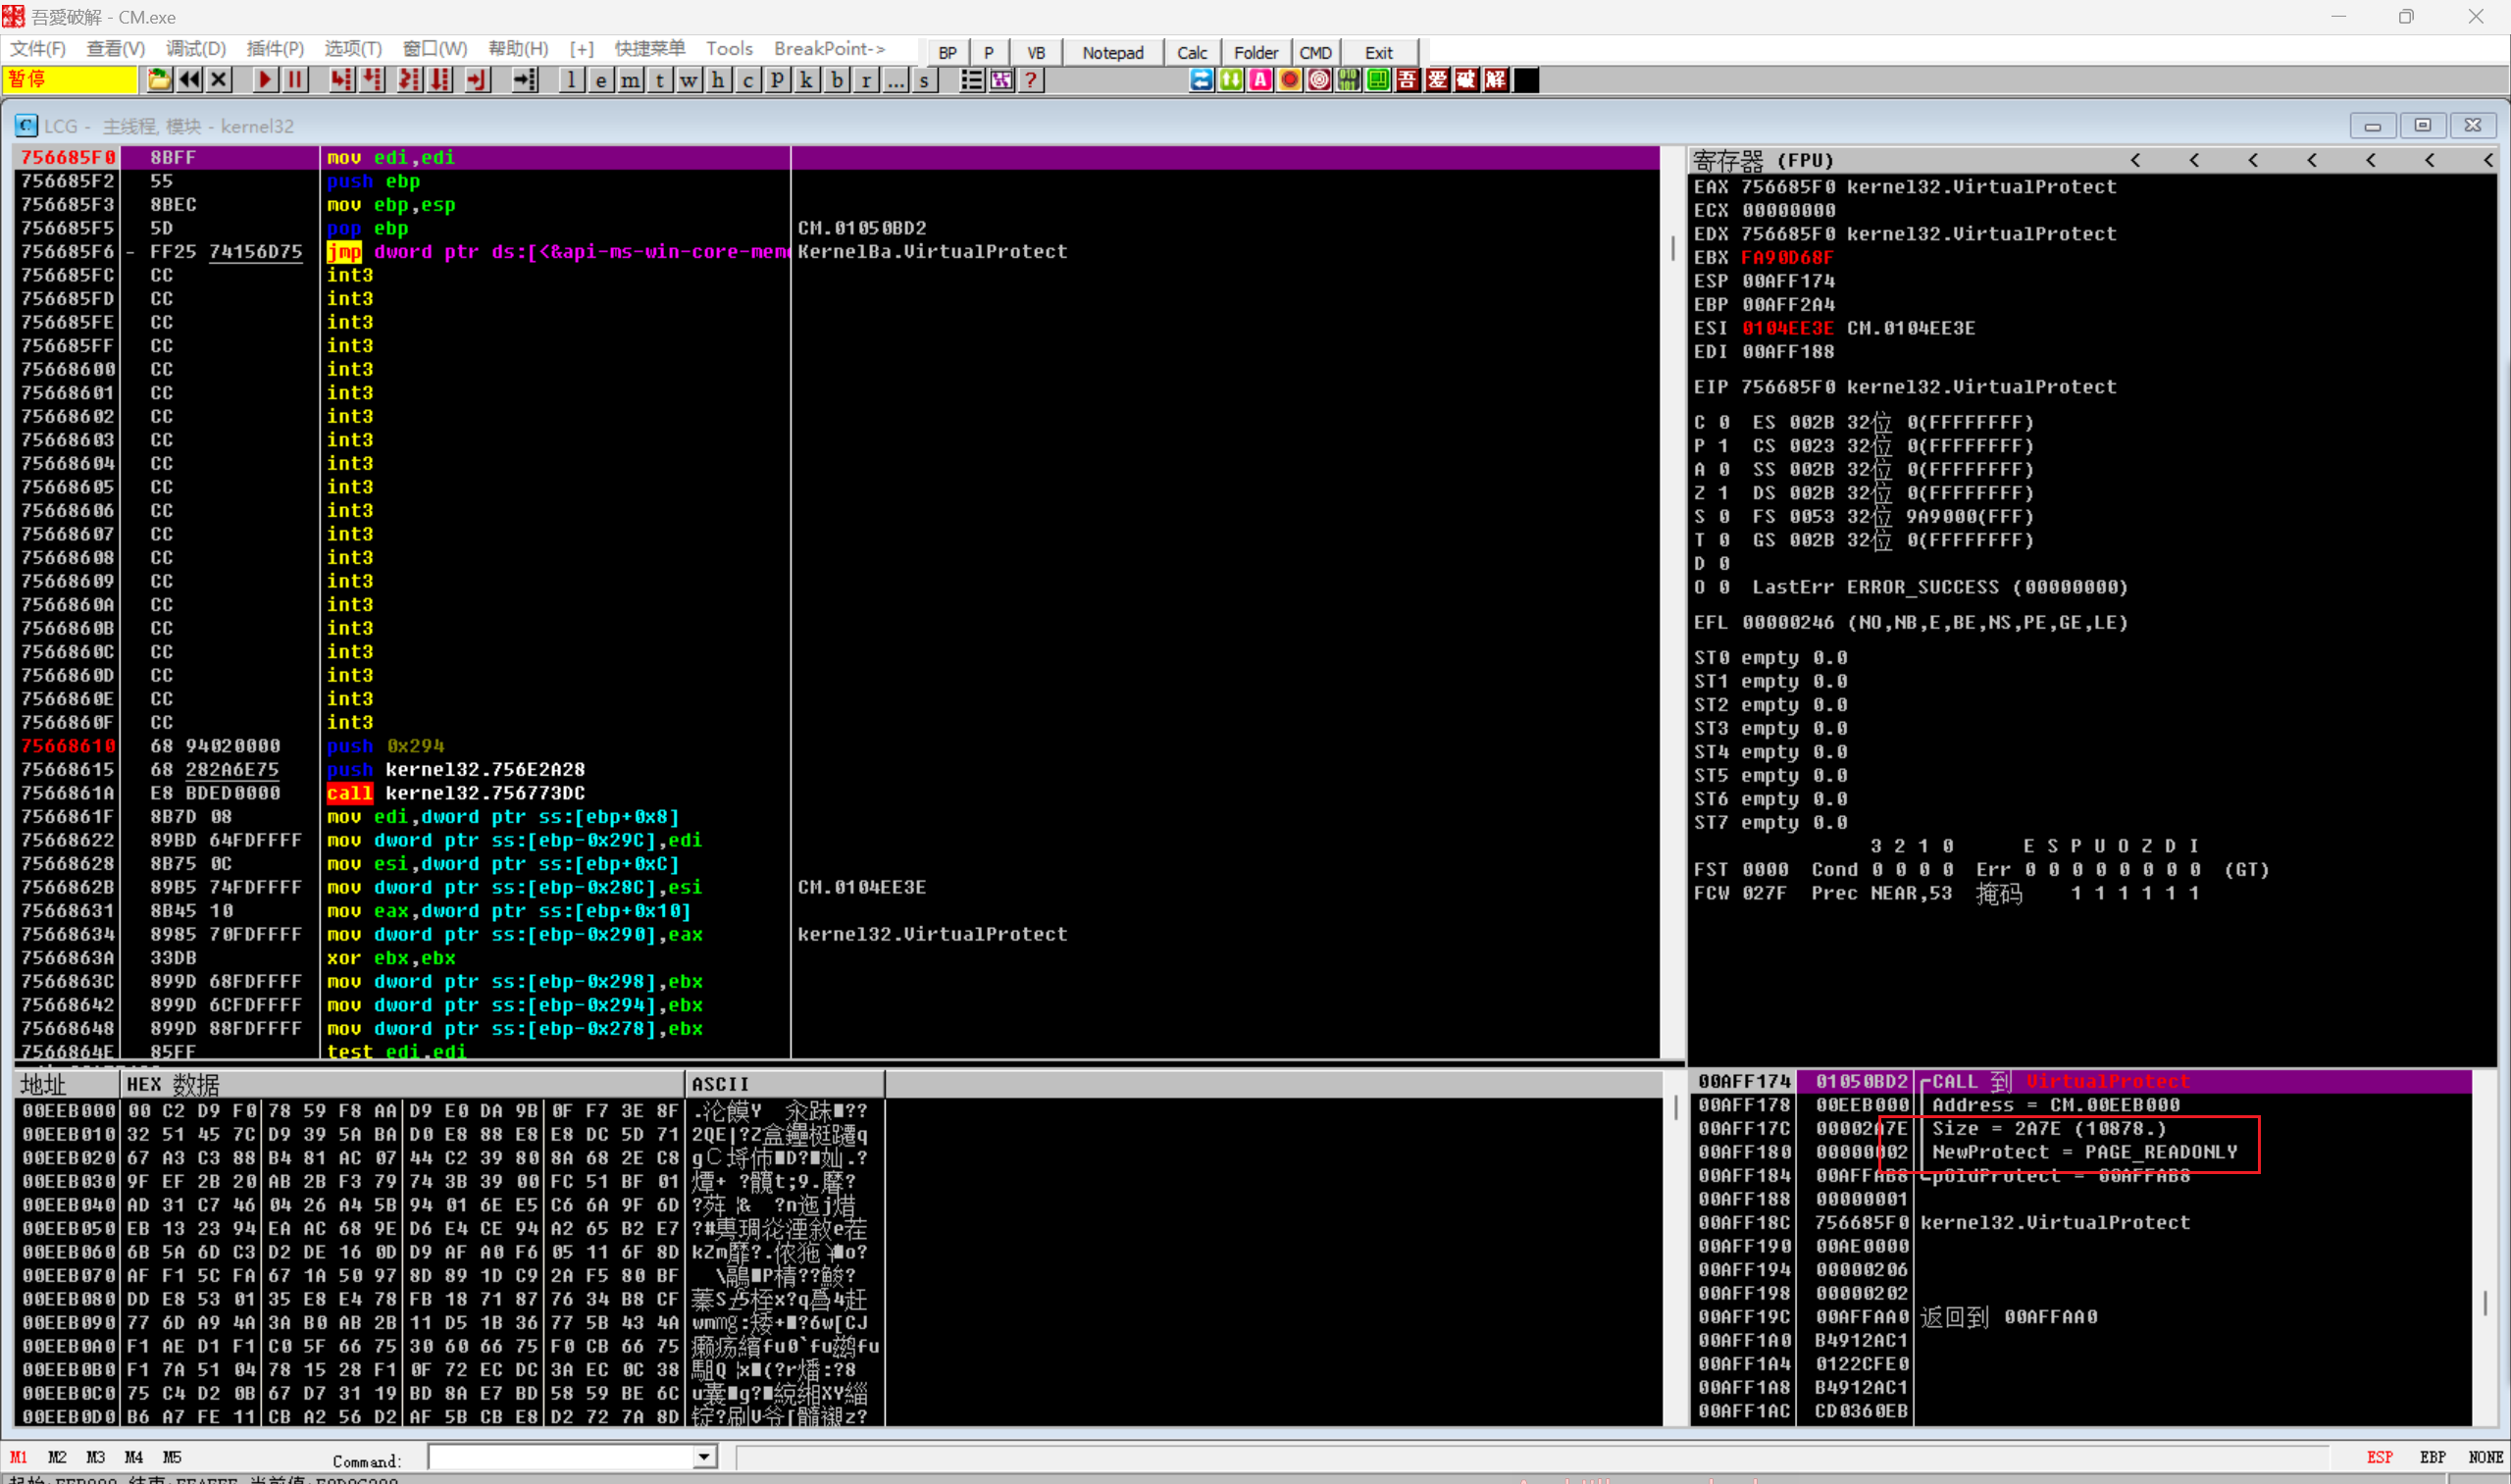Click the Folder button
This screenshot has height=1484, width=2511.
[1256, 52]
